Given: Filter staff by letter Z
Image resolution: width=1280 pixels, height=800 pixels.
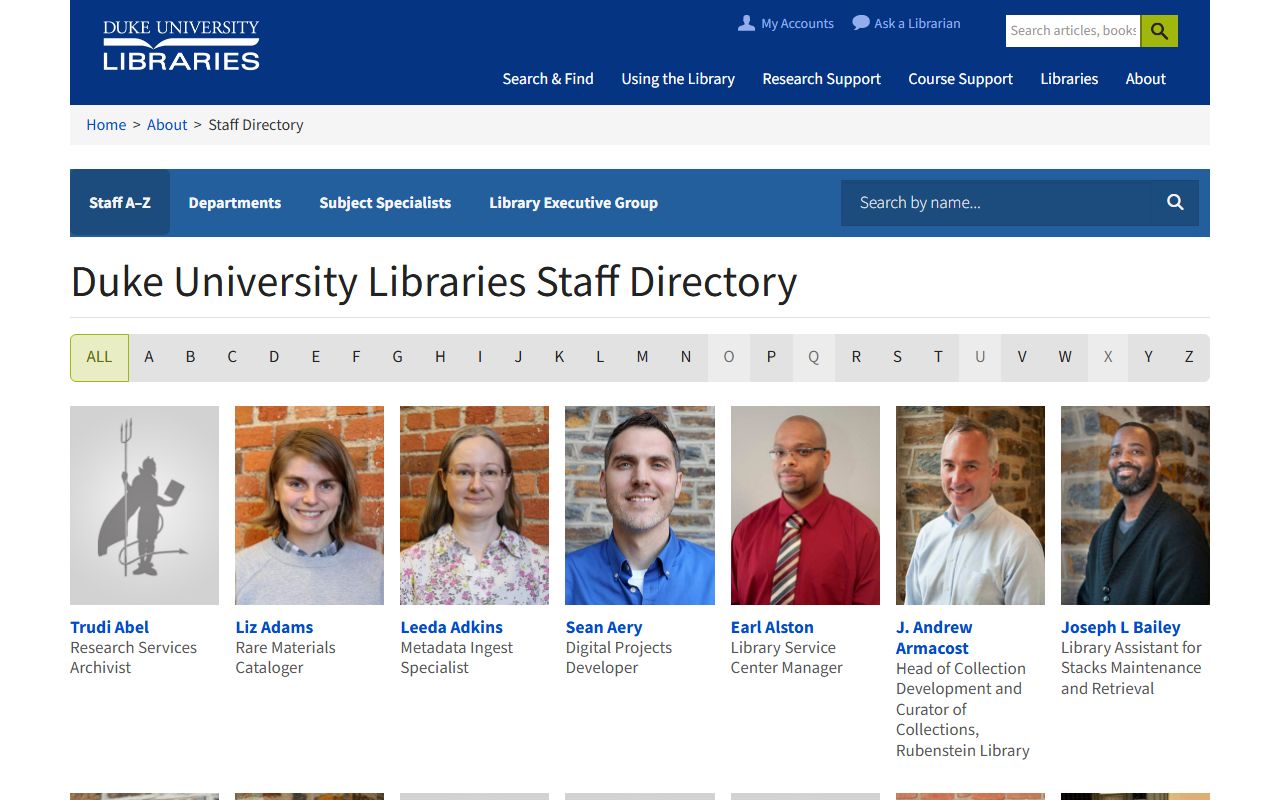Looking at the screenshot, I should 1189,357.
